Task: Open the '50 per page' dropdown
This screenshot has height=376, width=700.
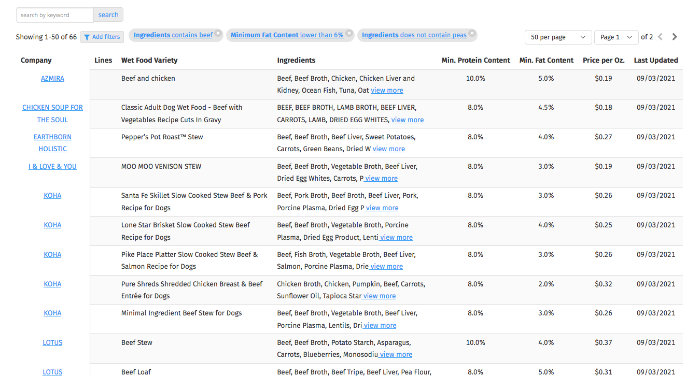Action: tap(558, 37)
